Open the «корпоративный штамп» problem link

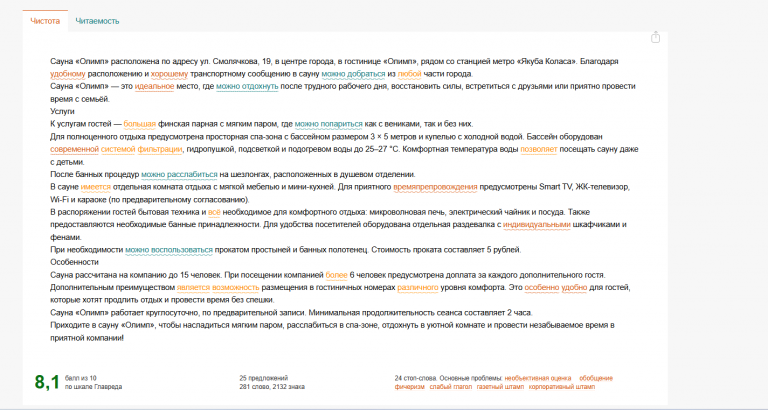point(562,387)
